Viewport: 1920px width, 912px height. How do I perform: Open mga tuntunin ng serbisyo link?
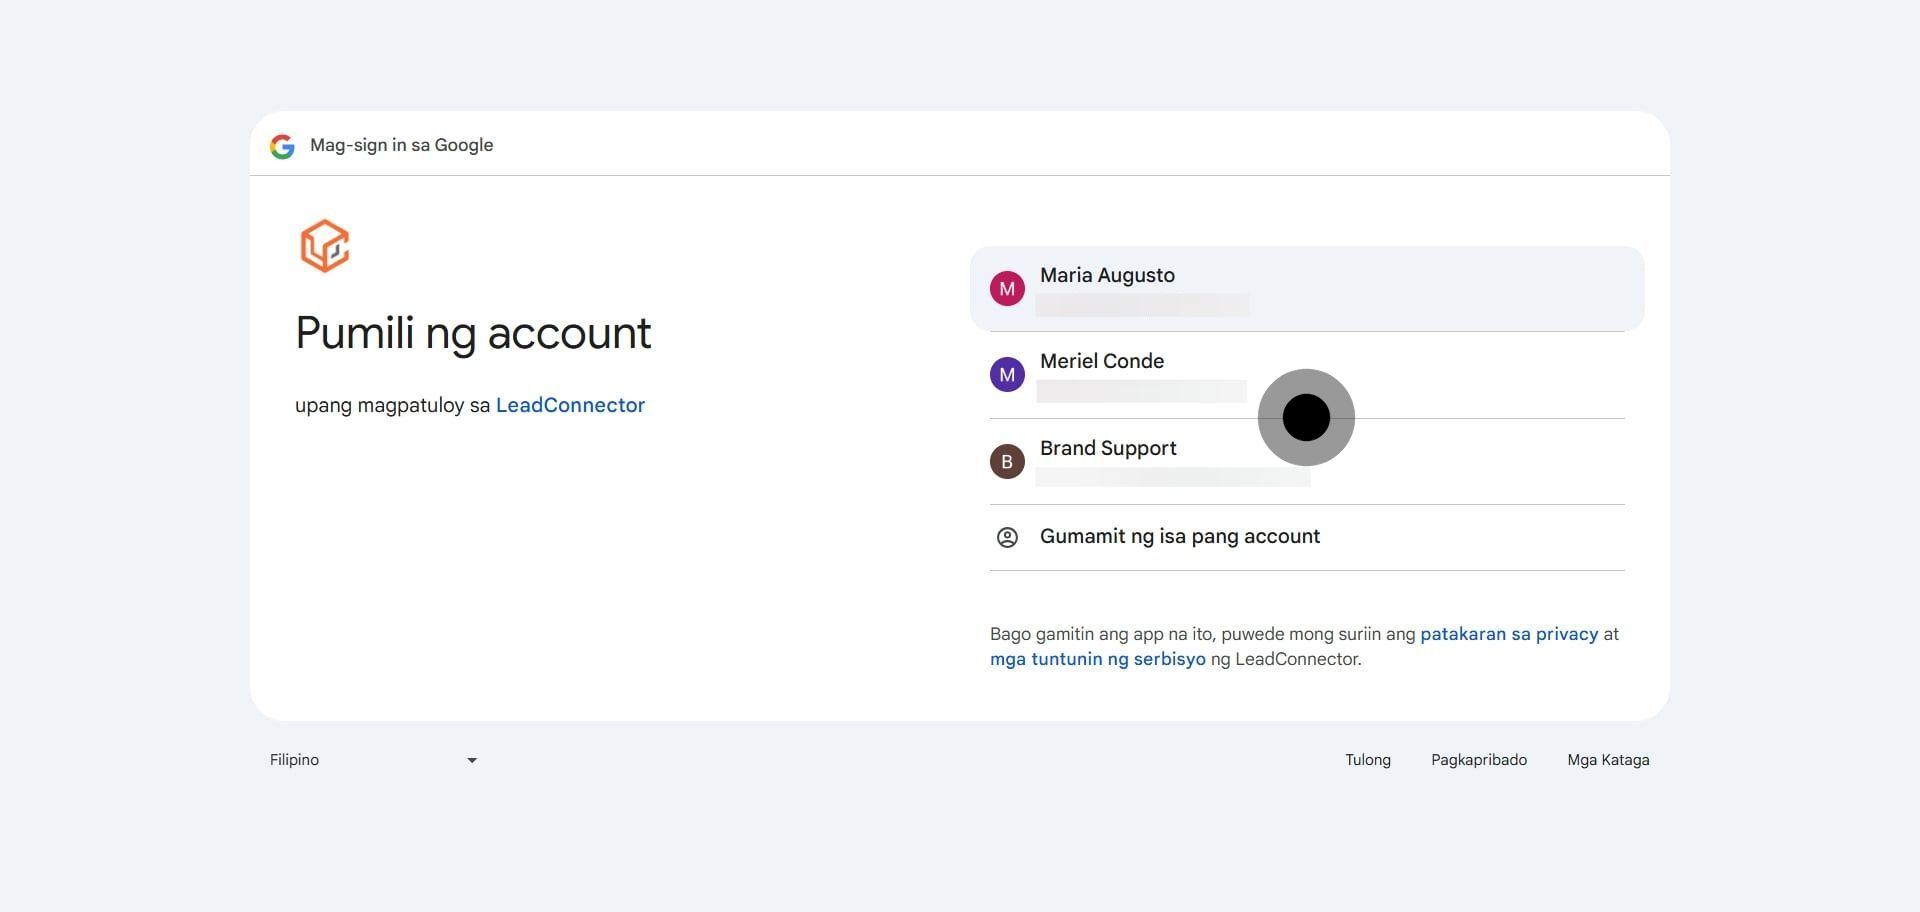click(x=1098, y=659)
